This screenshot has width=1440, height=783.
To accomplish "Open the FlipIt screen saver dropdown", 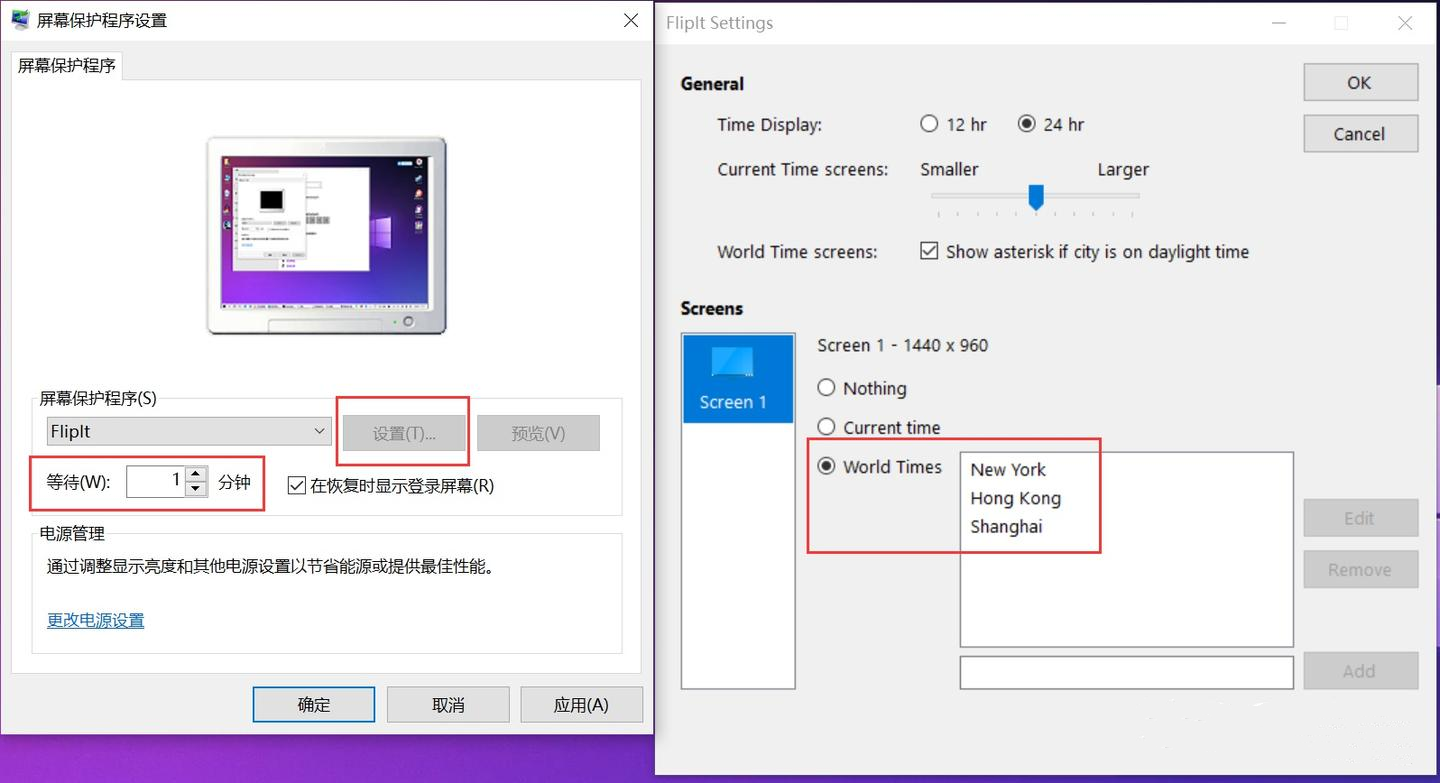I will pos(189,432).
